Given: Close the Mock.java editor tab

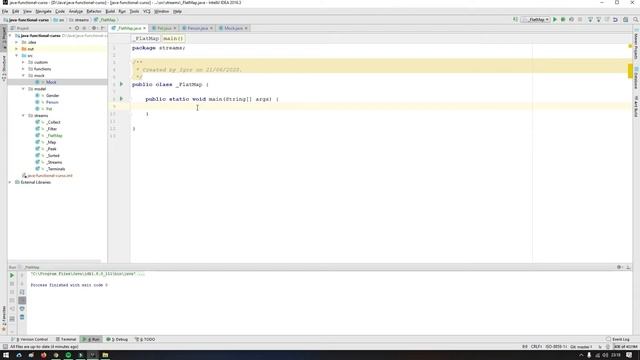Looking at the screenshot, I should pyautogui.click(x=246, y=28).
